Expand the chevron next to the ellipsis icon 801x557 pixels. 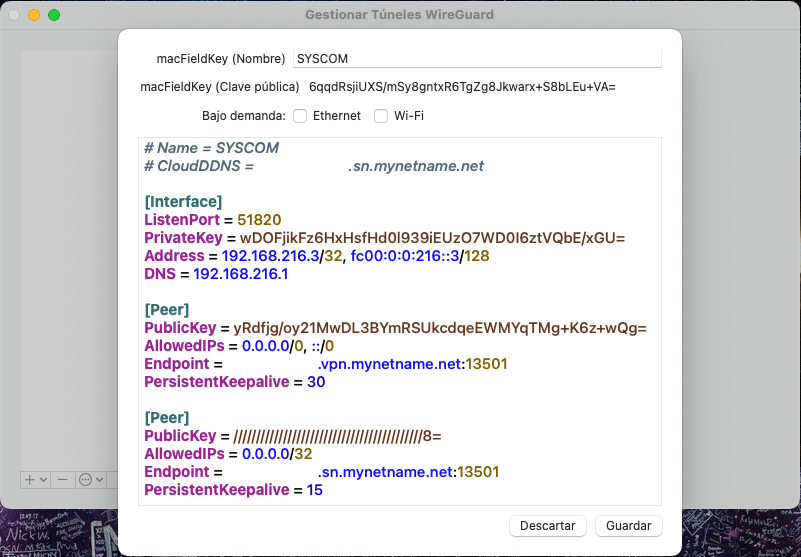pyautogui.click(x=99, y=480)
